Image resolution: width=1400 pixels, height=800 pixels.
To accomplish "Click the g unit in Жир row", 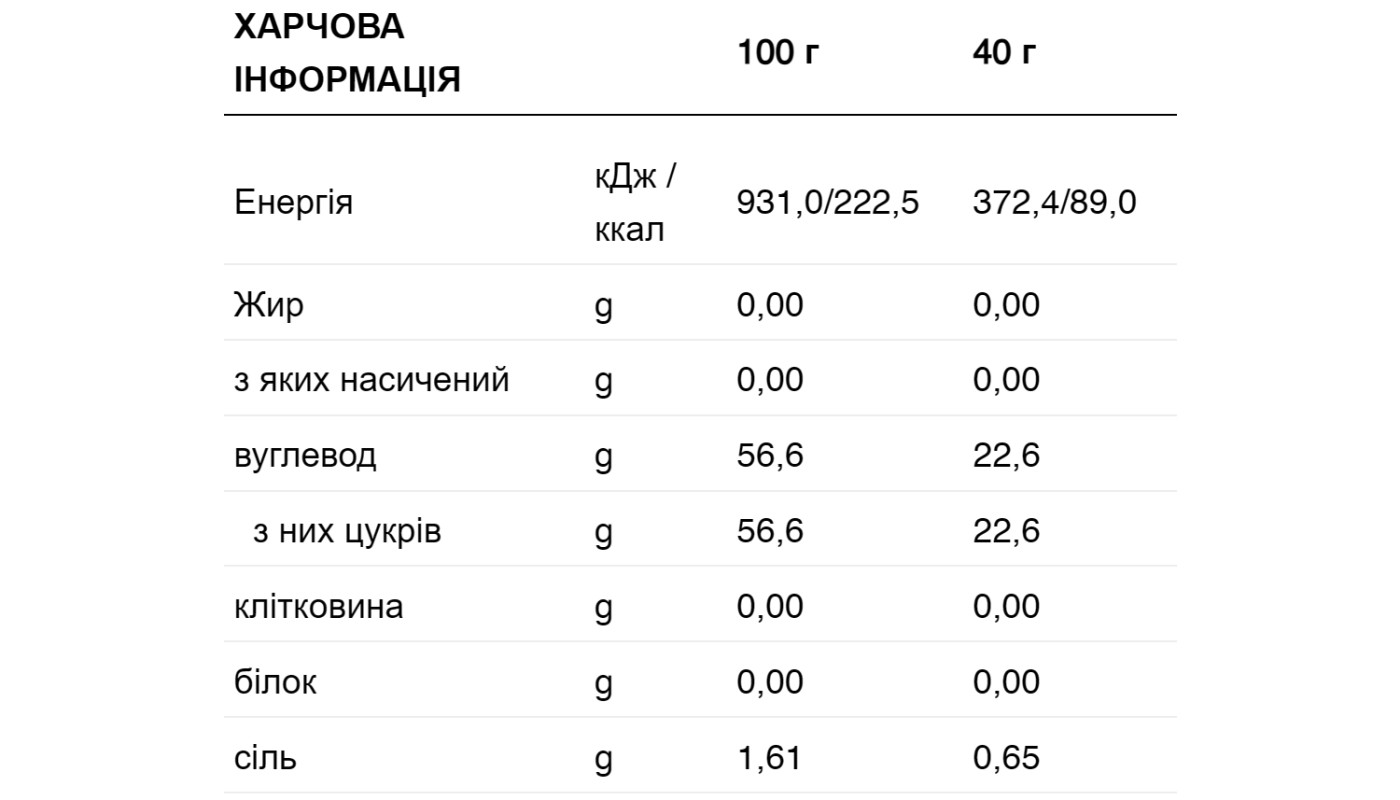I will pos(603,307).
